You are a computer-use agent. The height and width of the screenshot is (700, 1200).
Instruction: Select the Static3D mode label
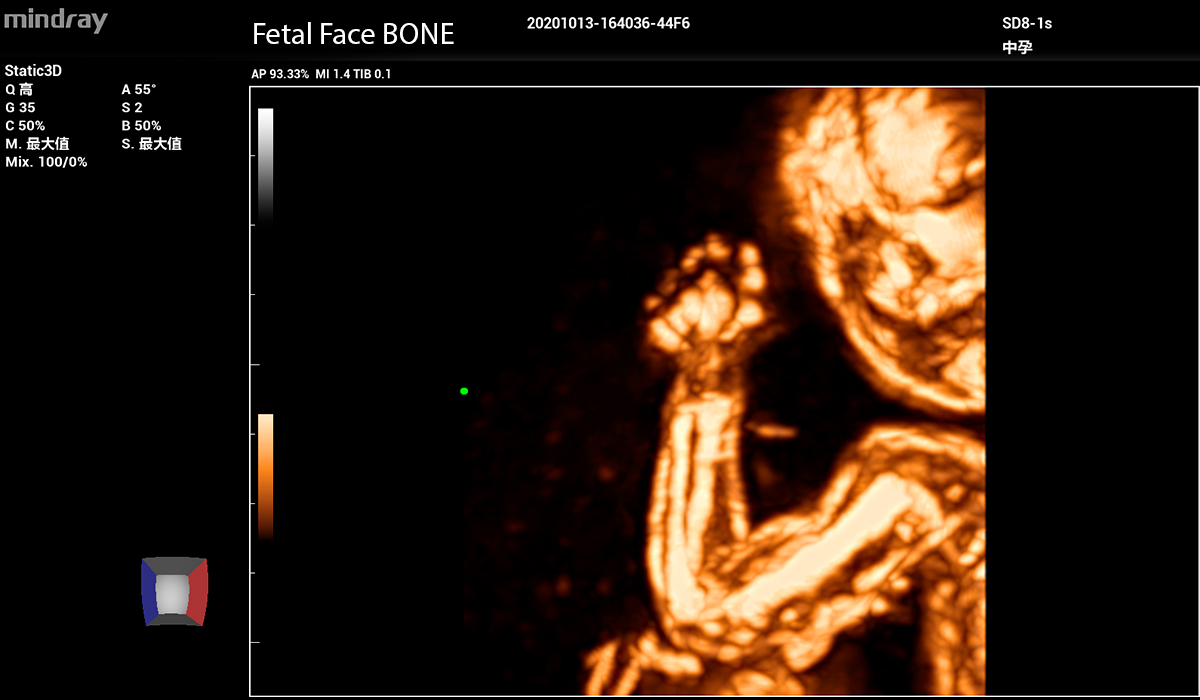[x=33, y=71]
